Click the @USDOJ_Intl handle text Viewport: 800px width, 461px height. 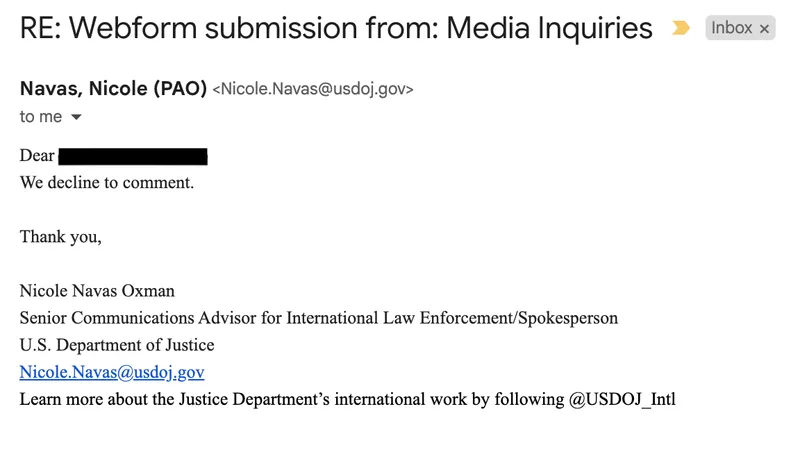[x=622, y=399]
